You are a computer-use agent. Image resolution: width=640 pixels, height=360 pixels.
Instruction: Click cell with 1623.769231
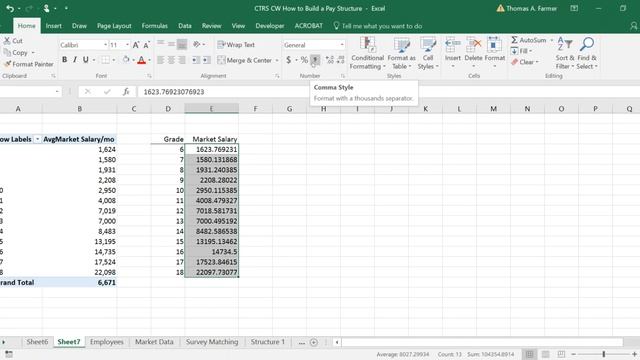[x=211, y=149]
